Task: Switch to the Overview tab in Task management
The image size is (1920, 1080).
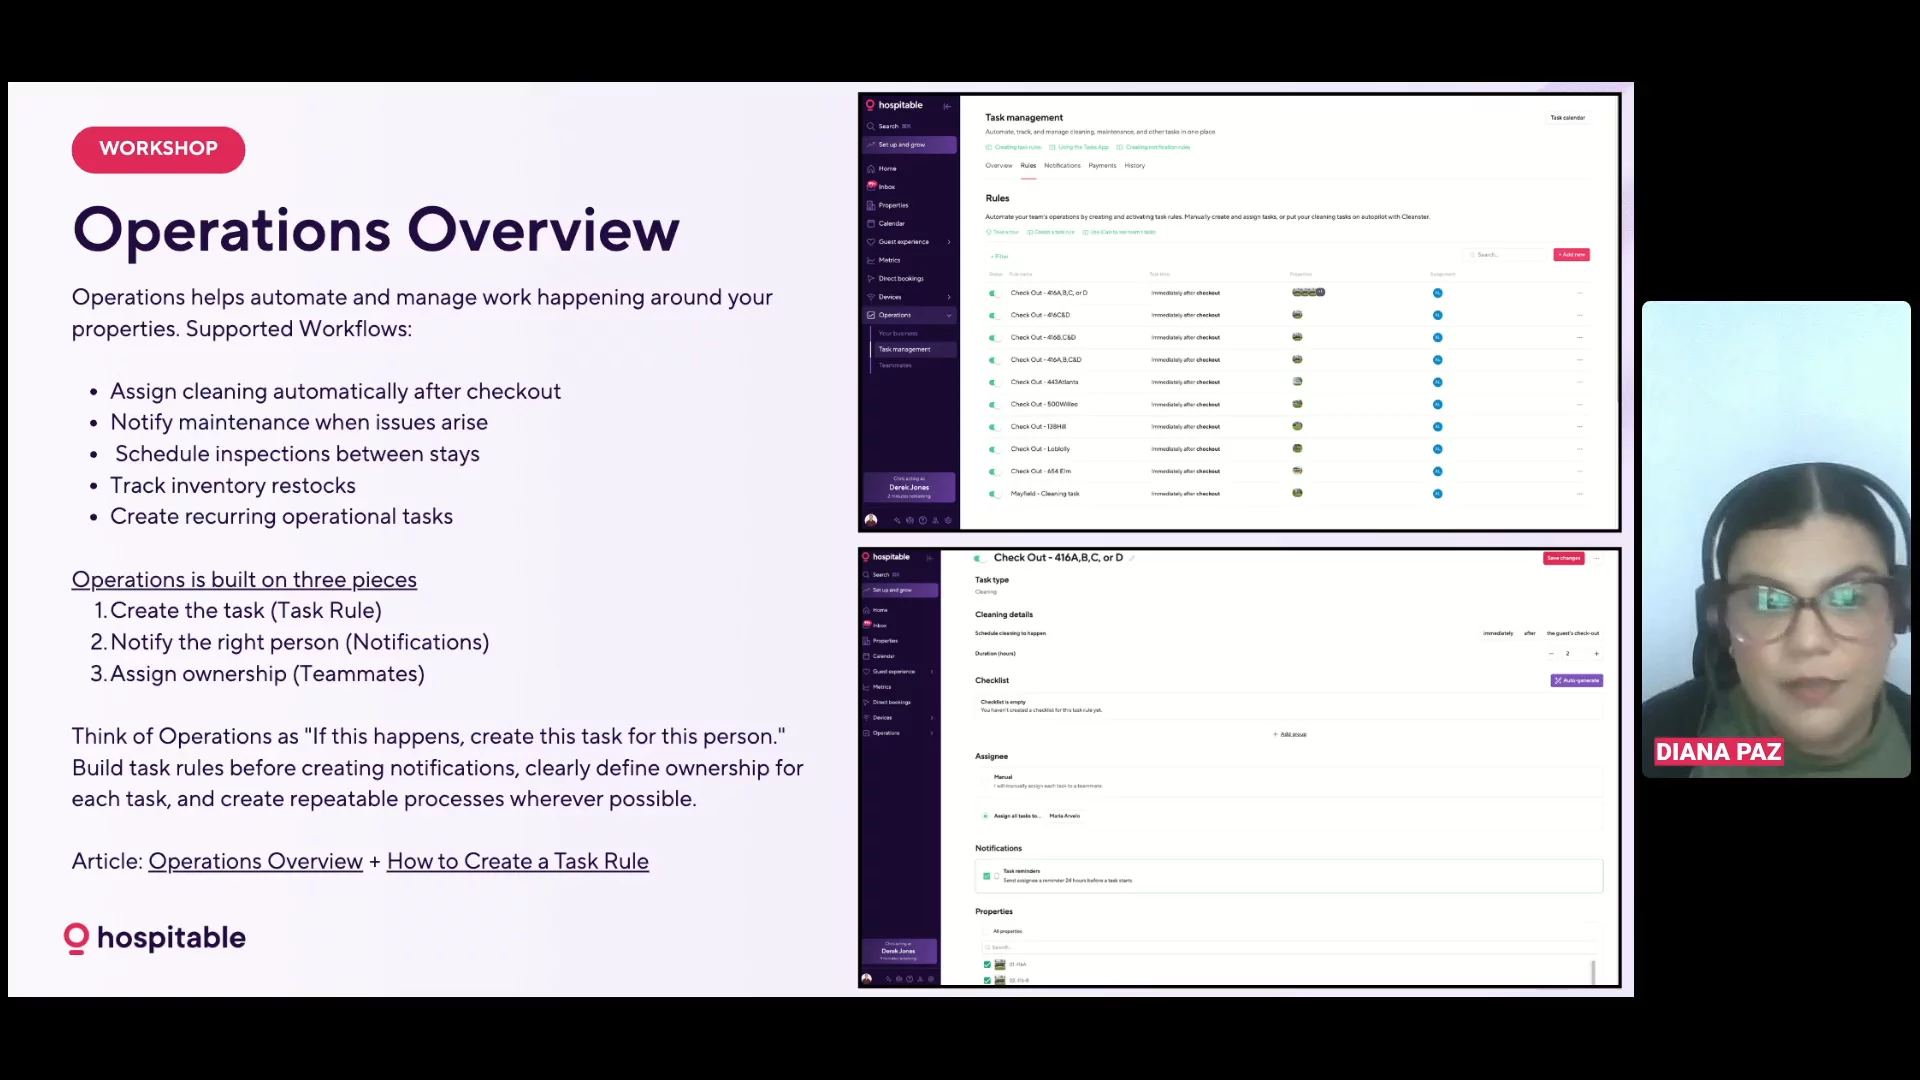Action: point(999,166)
